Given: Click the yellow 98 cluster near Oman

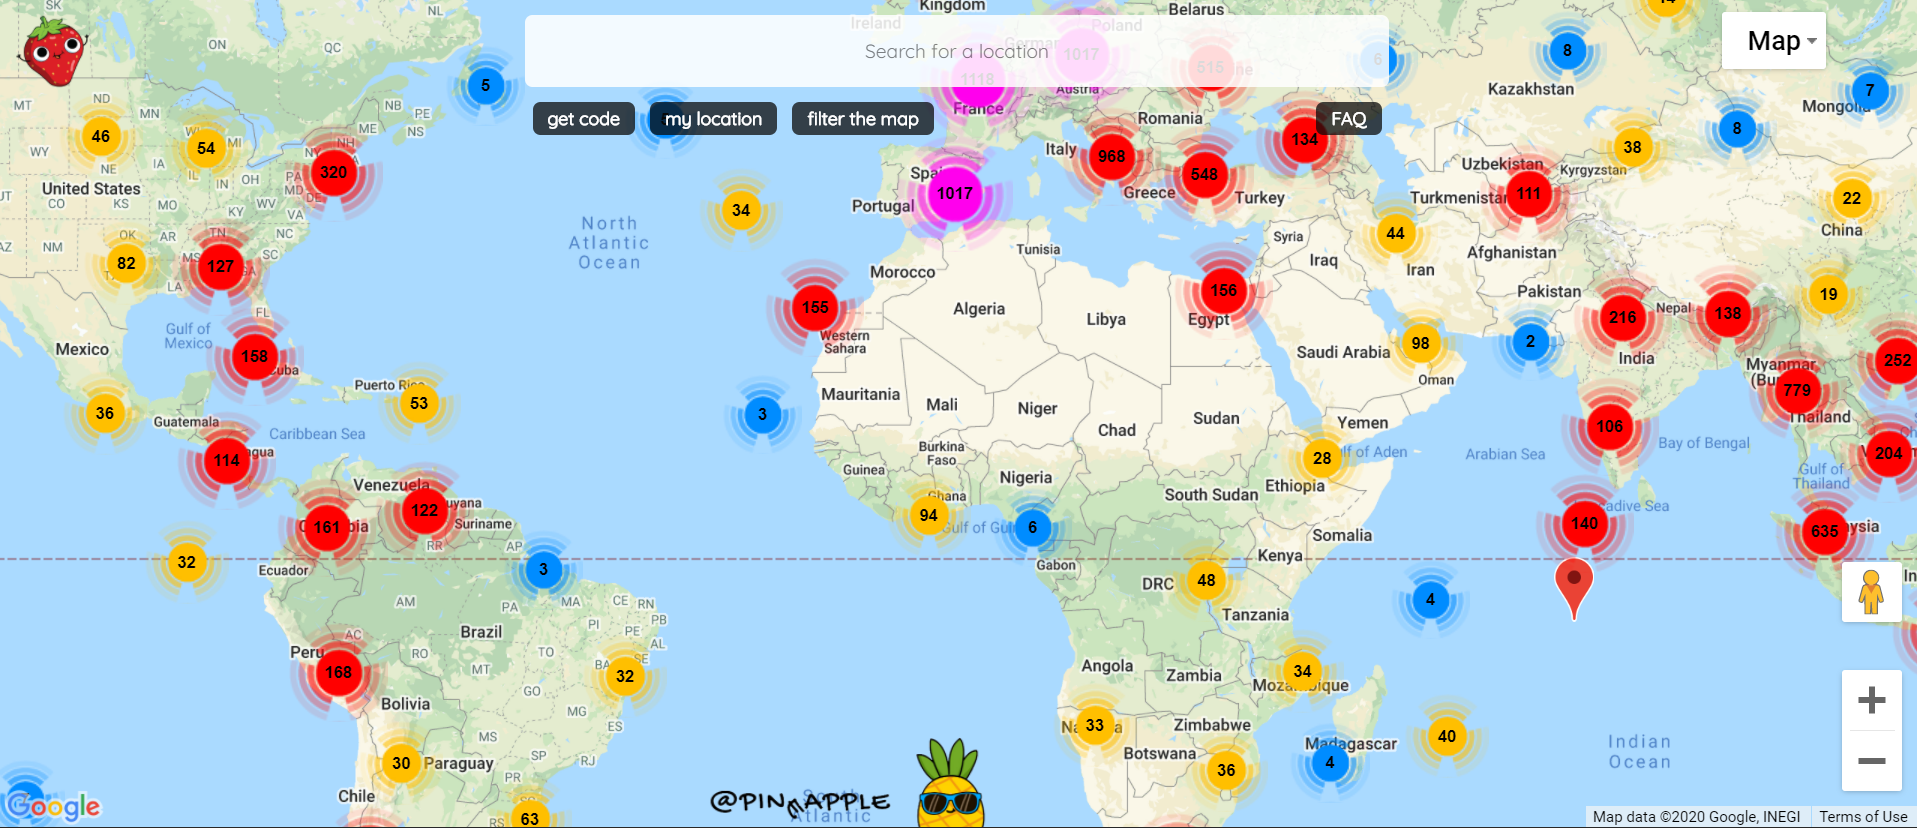Looking at the screenshot, I should click(x=1421, y=343).
